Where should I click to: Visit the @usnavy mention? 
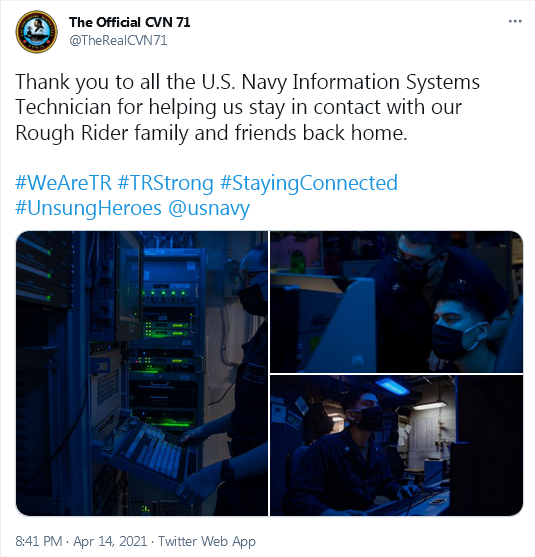(209, 208)
